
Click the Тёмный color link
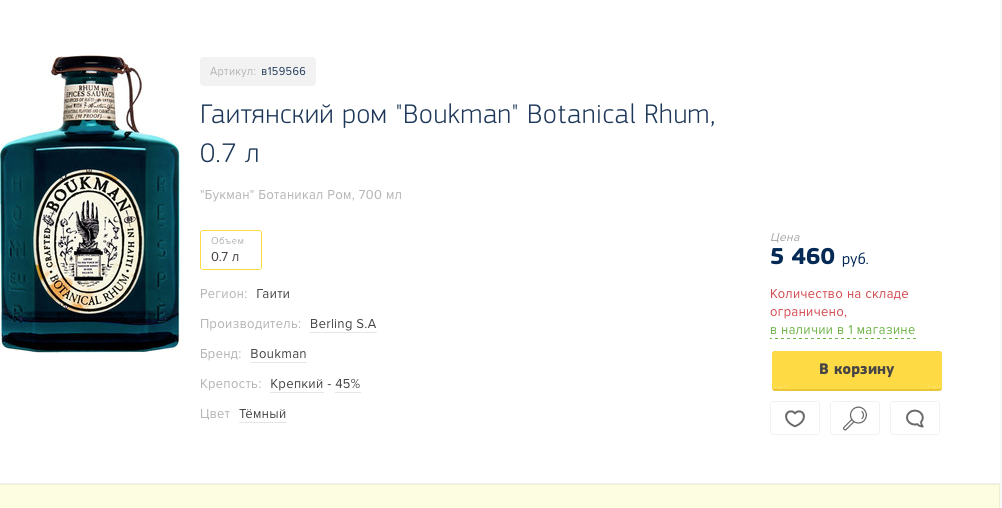click(263, 414)
